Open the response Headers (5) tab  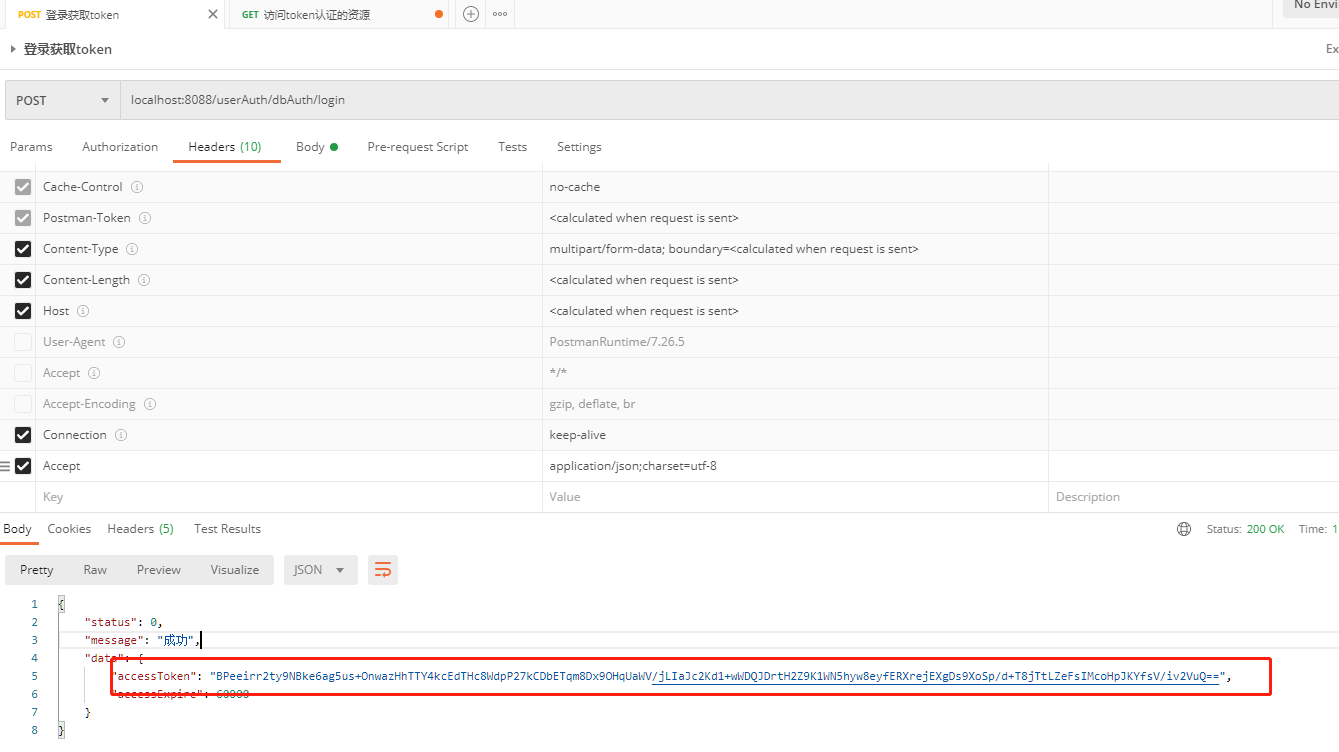140,529
